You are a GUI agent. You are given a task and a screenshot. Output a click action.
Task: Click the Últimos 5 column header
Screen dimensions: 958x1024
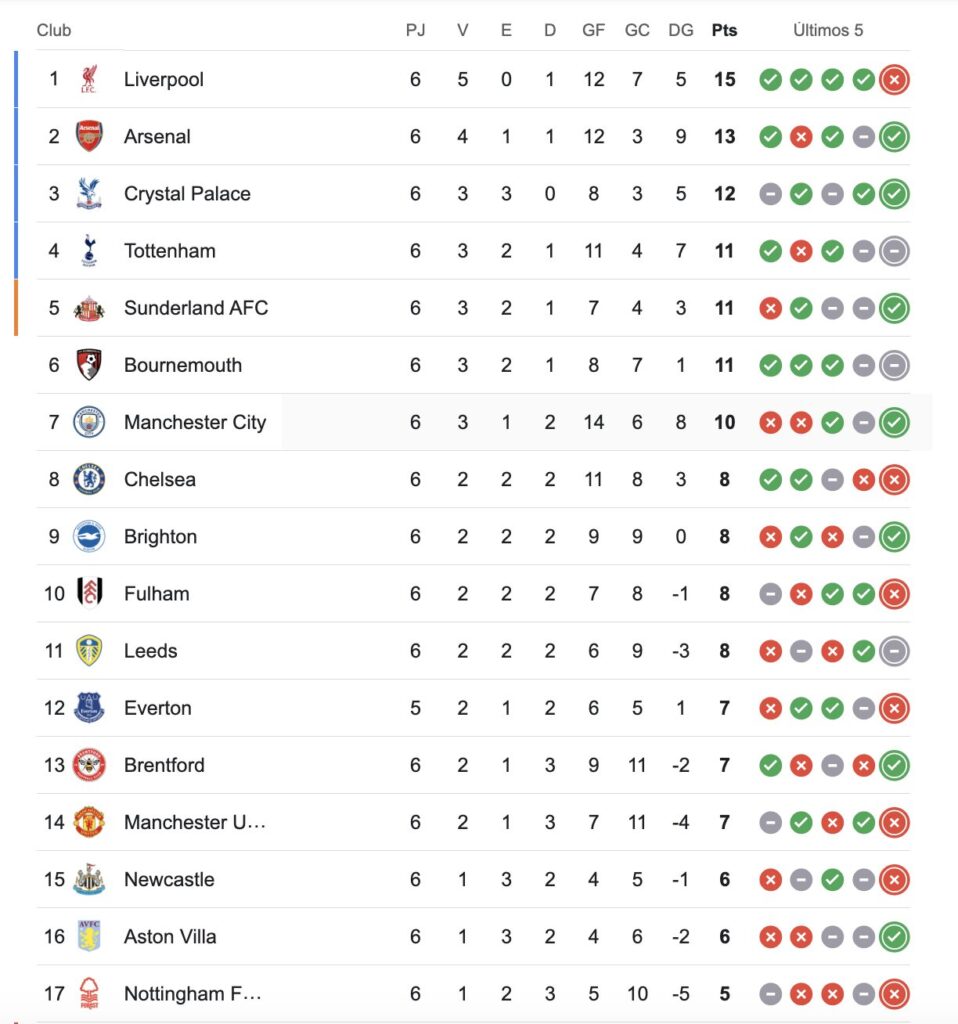coord(828,30)
